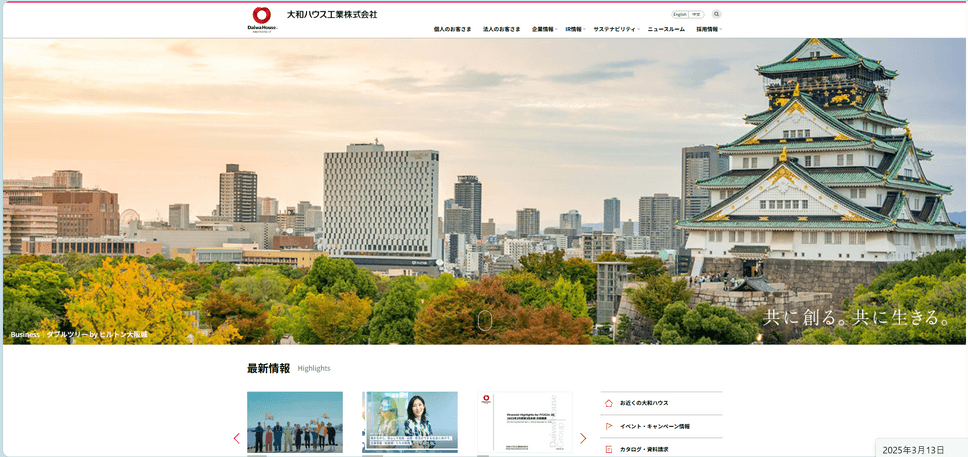Image resolution: width=968 pixels, height=457 pixels.
Task: Click the ダブルツリー by ヒルトン大阪城 caption link
Action: click(x=97, y=334)
